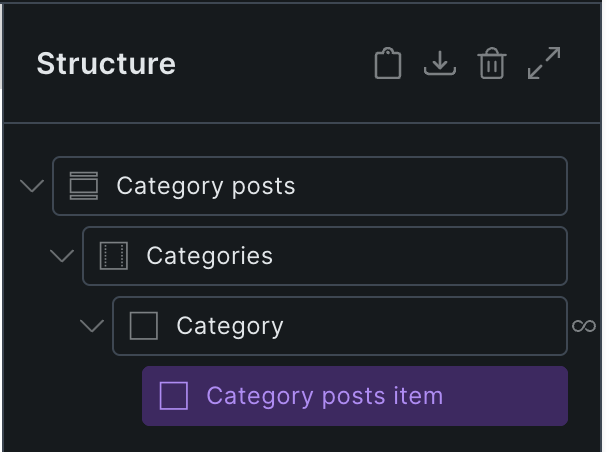This screenshot has width=610, height=452.
Task: Click the section icon beside Category posts
Action: coord(84,186)
